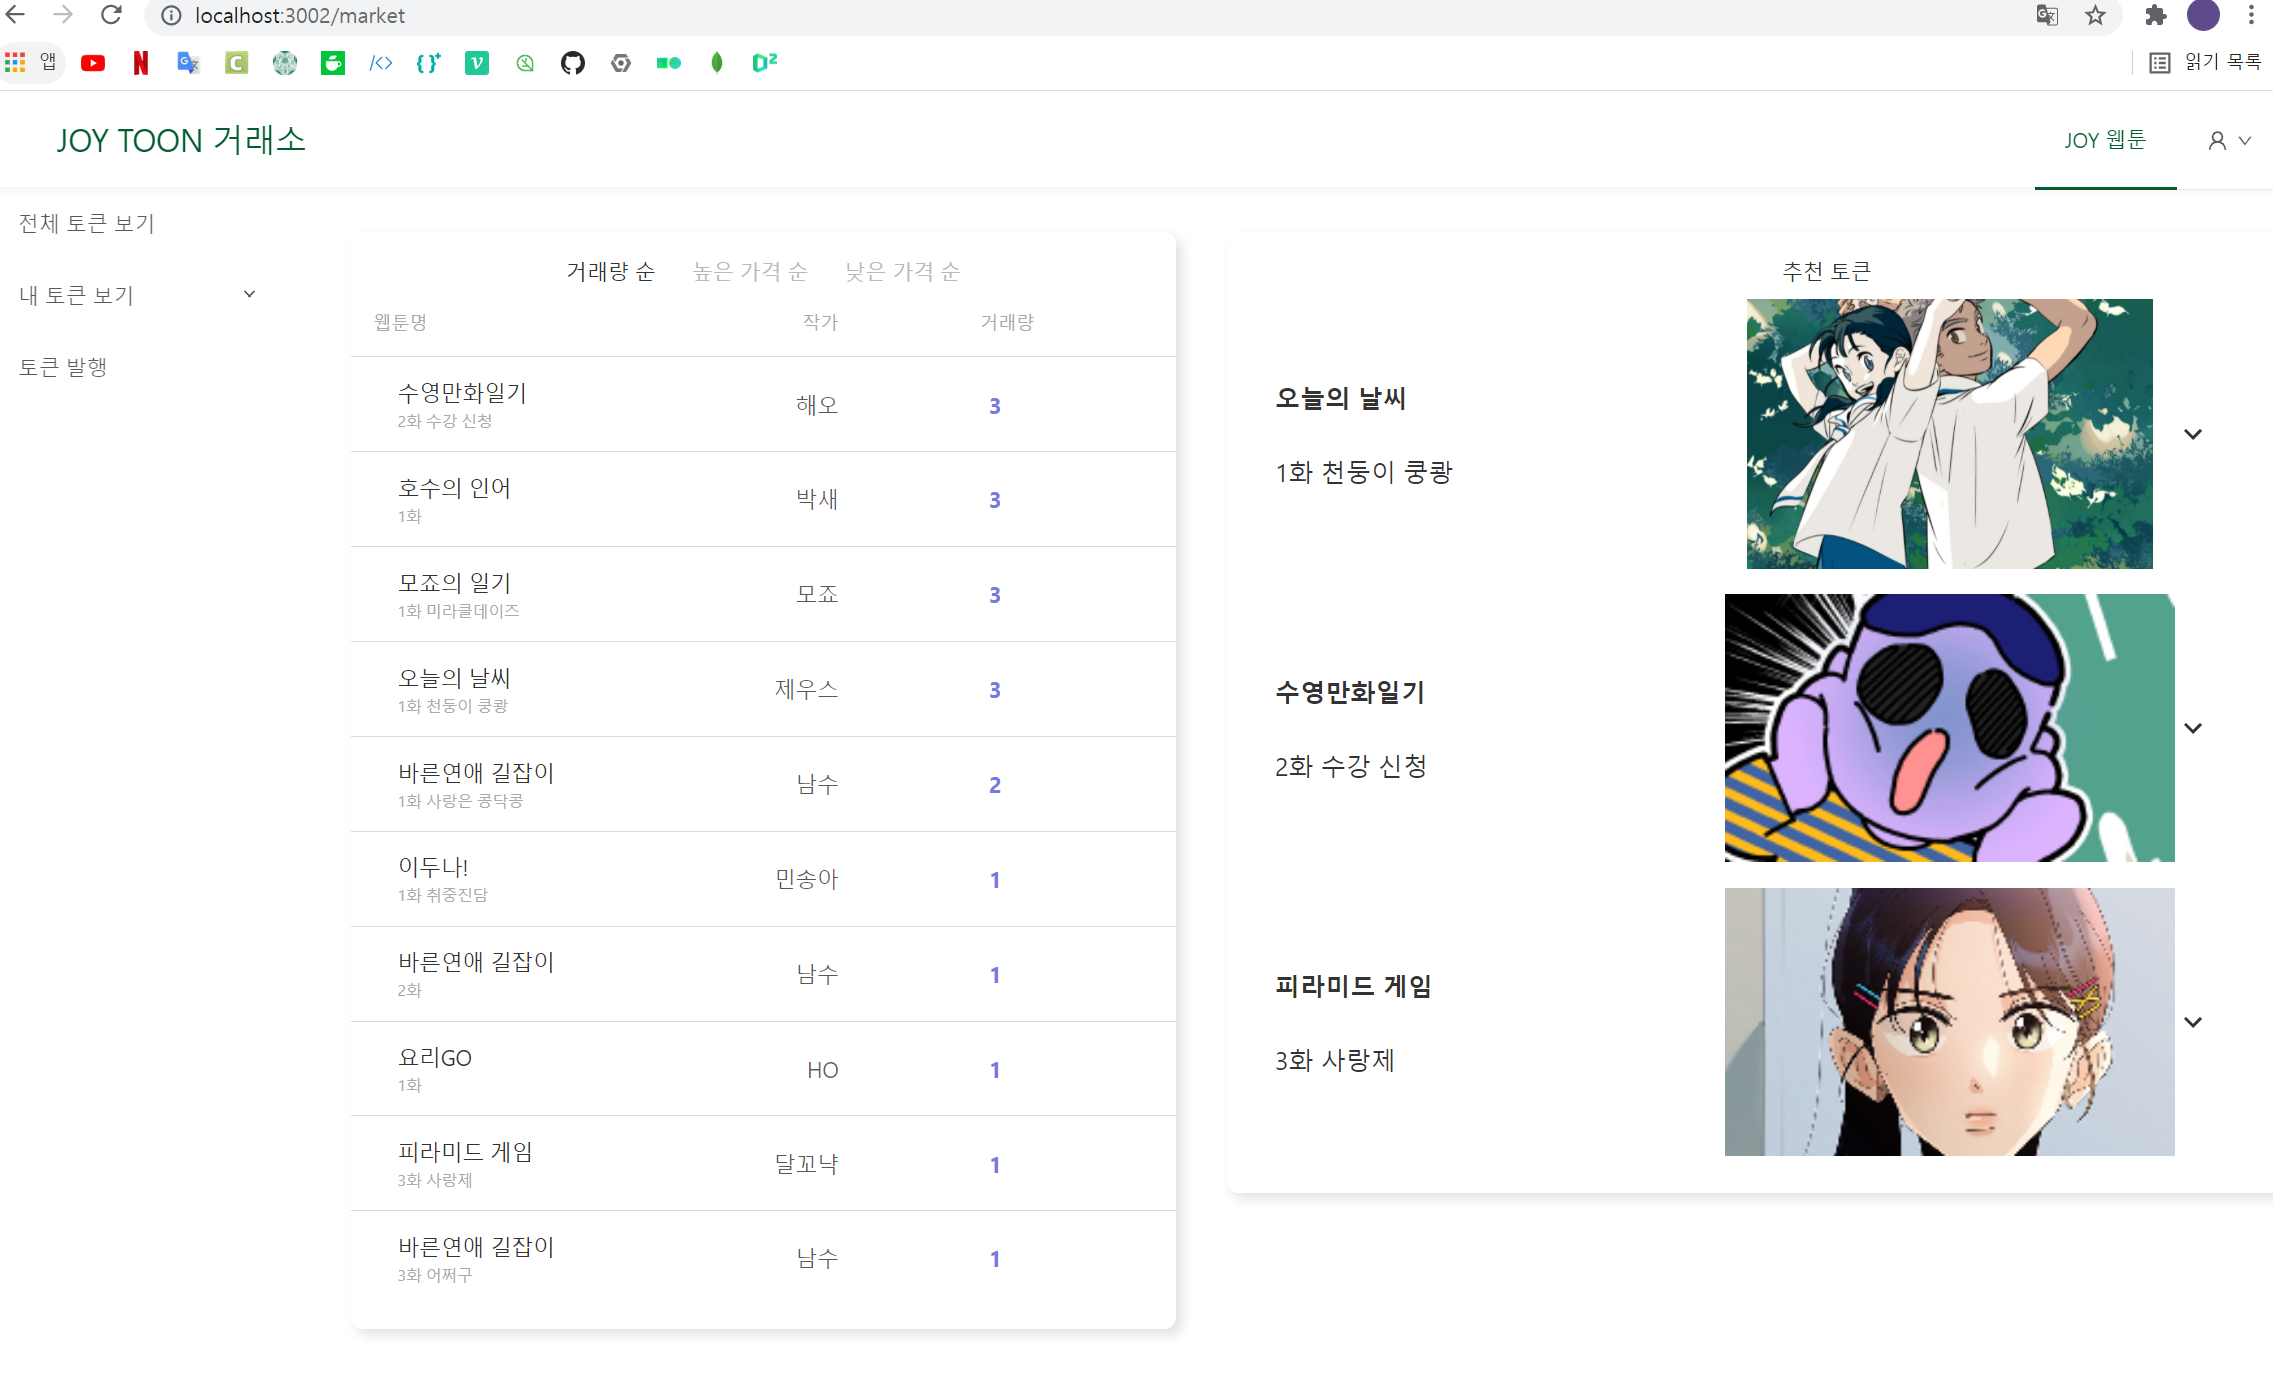
Task: Open the Google Translate bookmark
Action: 188,62
